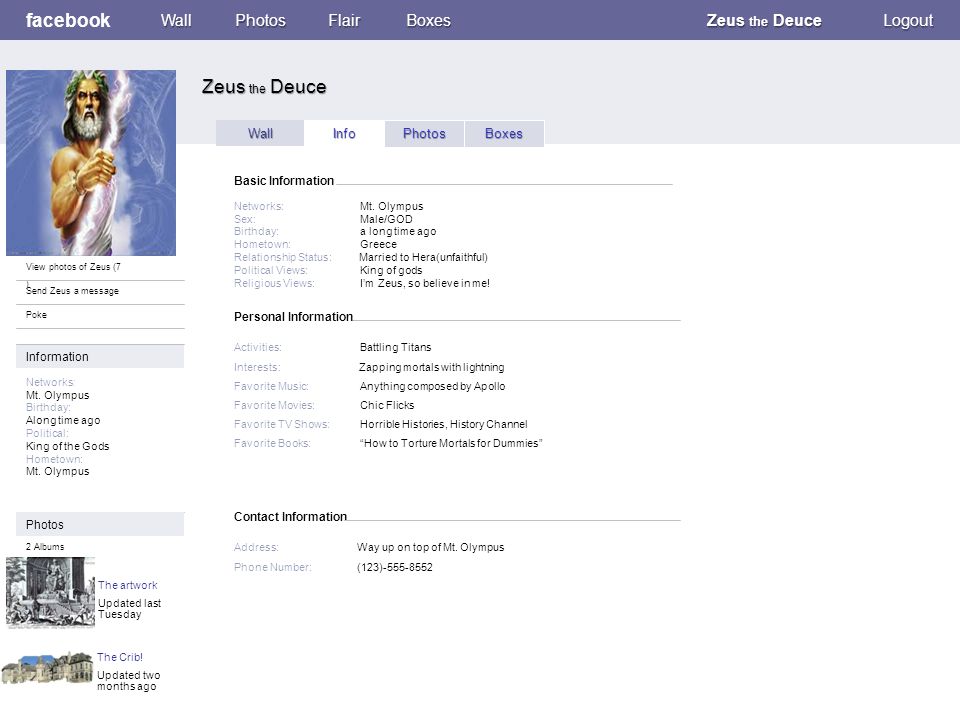
Task: Click the Information sidebar header
Action: pos(100,356)
